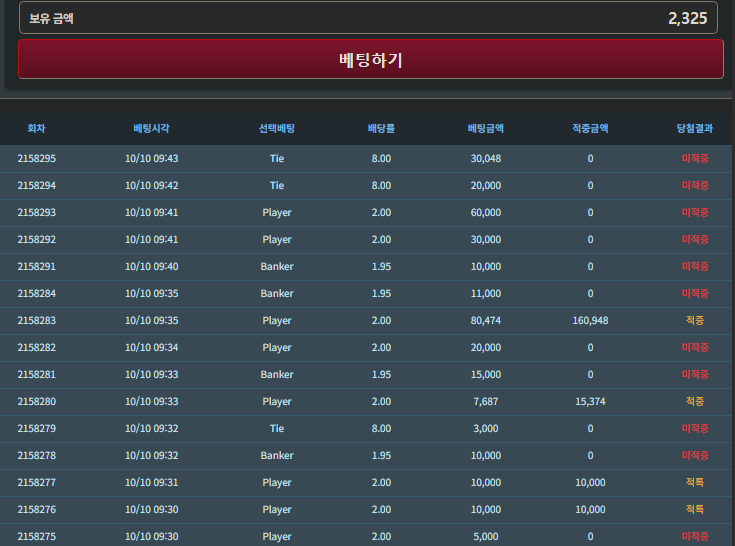Select round number 2158282
Viewport: 735px width, 546px height.
tap(37, 347)
